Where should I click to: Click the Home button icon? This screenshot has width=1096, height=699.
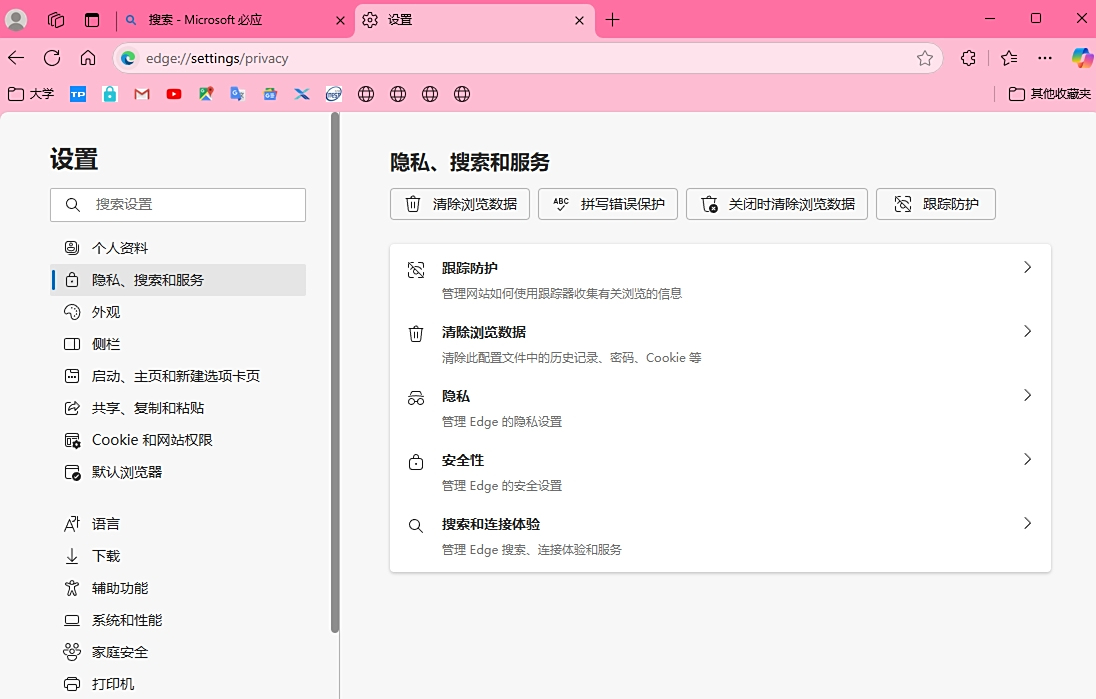coord(88,58)
